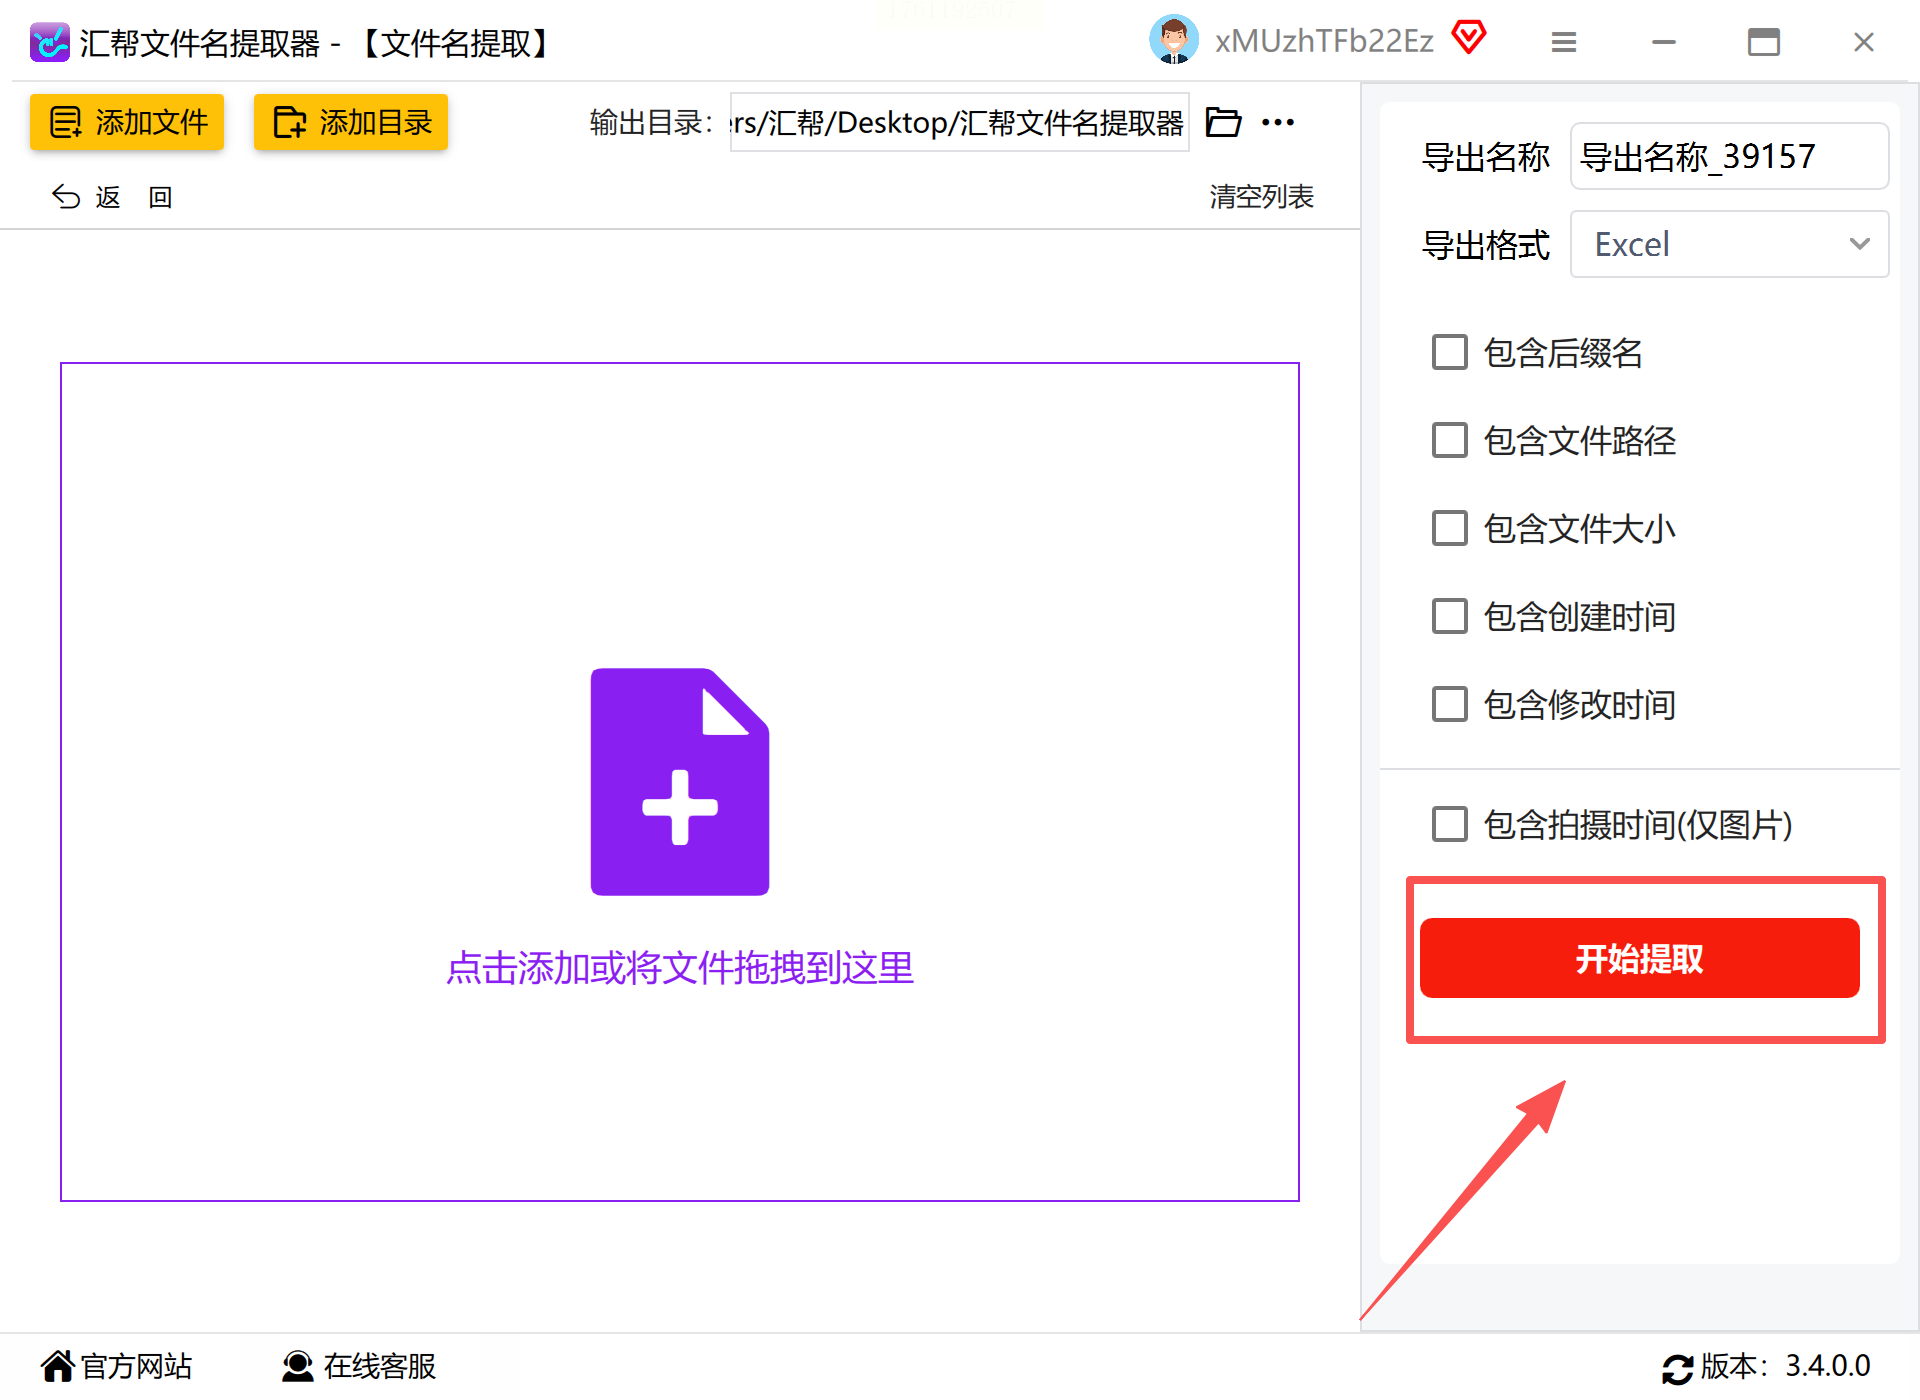Click the 添加目录 yellow button
Screen dimensions: 1920x1400
point(351,122)
